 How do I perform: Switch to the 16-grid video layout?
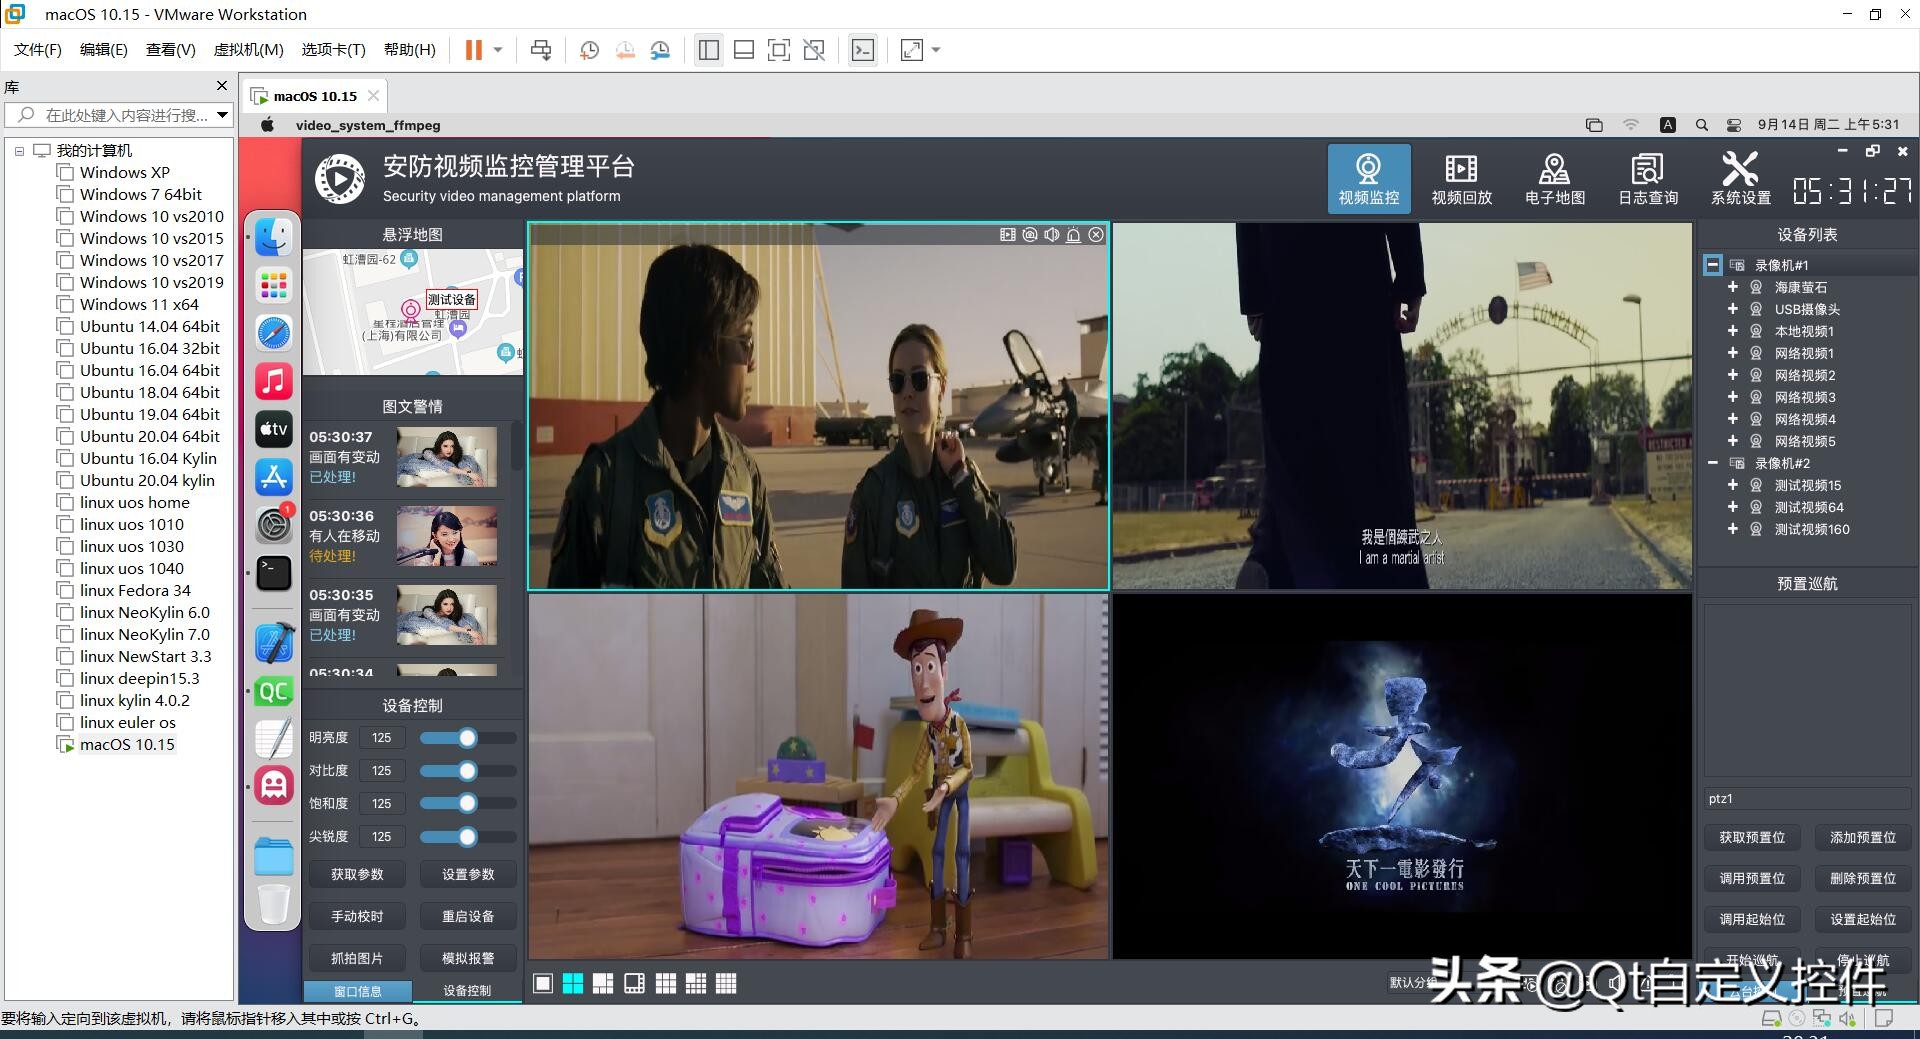727,984
